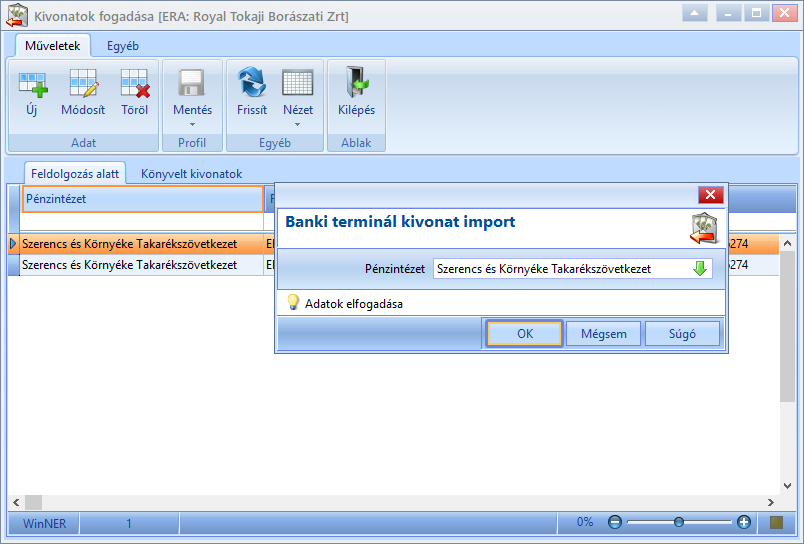This screenshot has height=544, width=804.
Task: Click the zoom in plus icon
Action: (743, 522)
